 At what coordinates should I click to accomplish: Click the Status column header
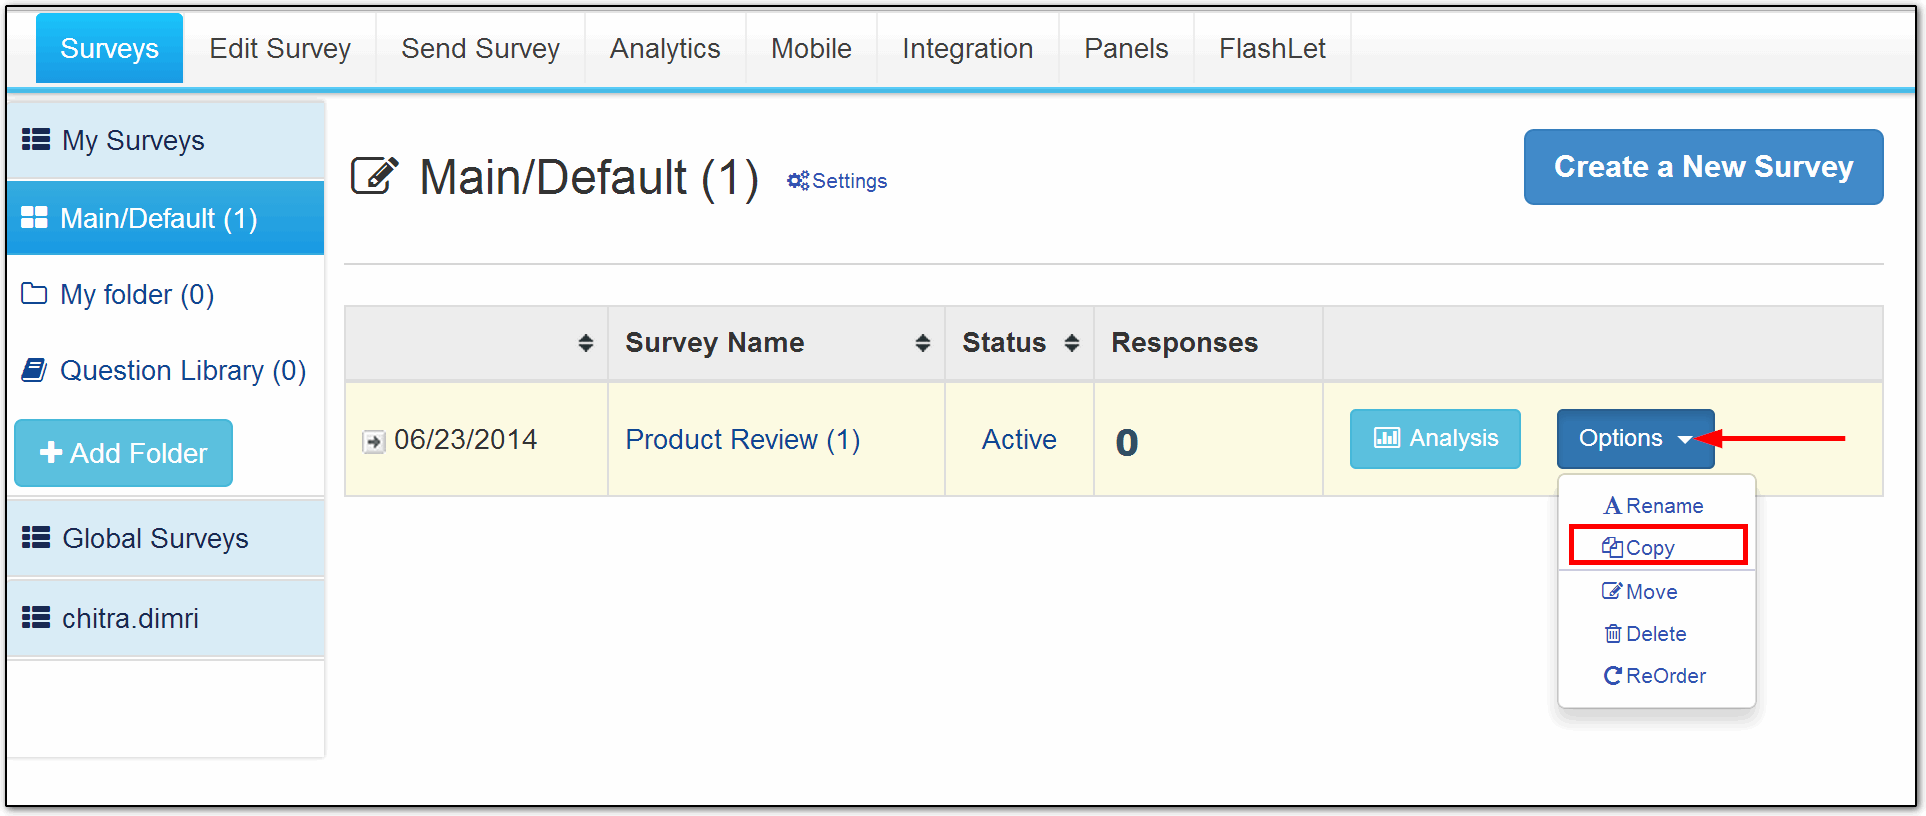pos(1003,343)
